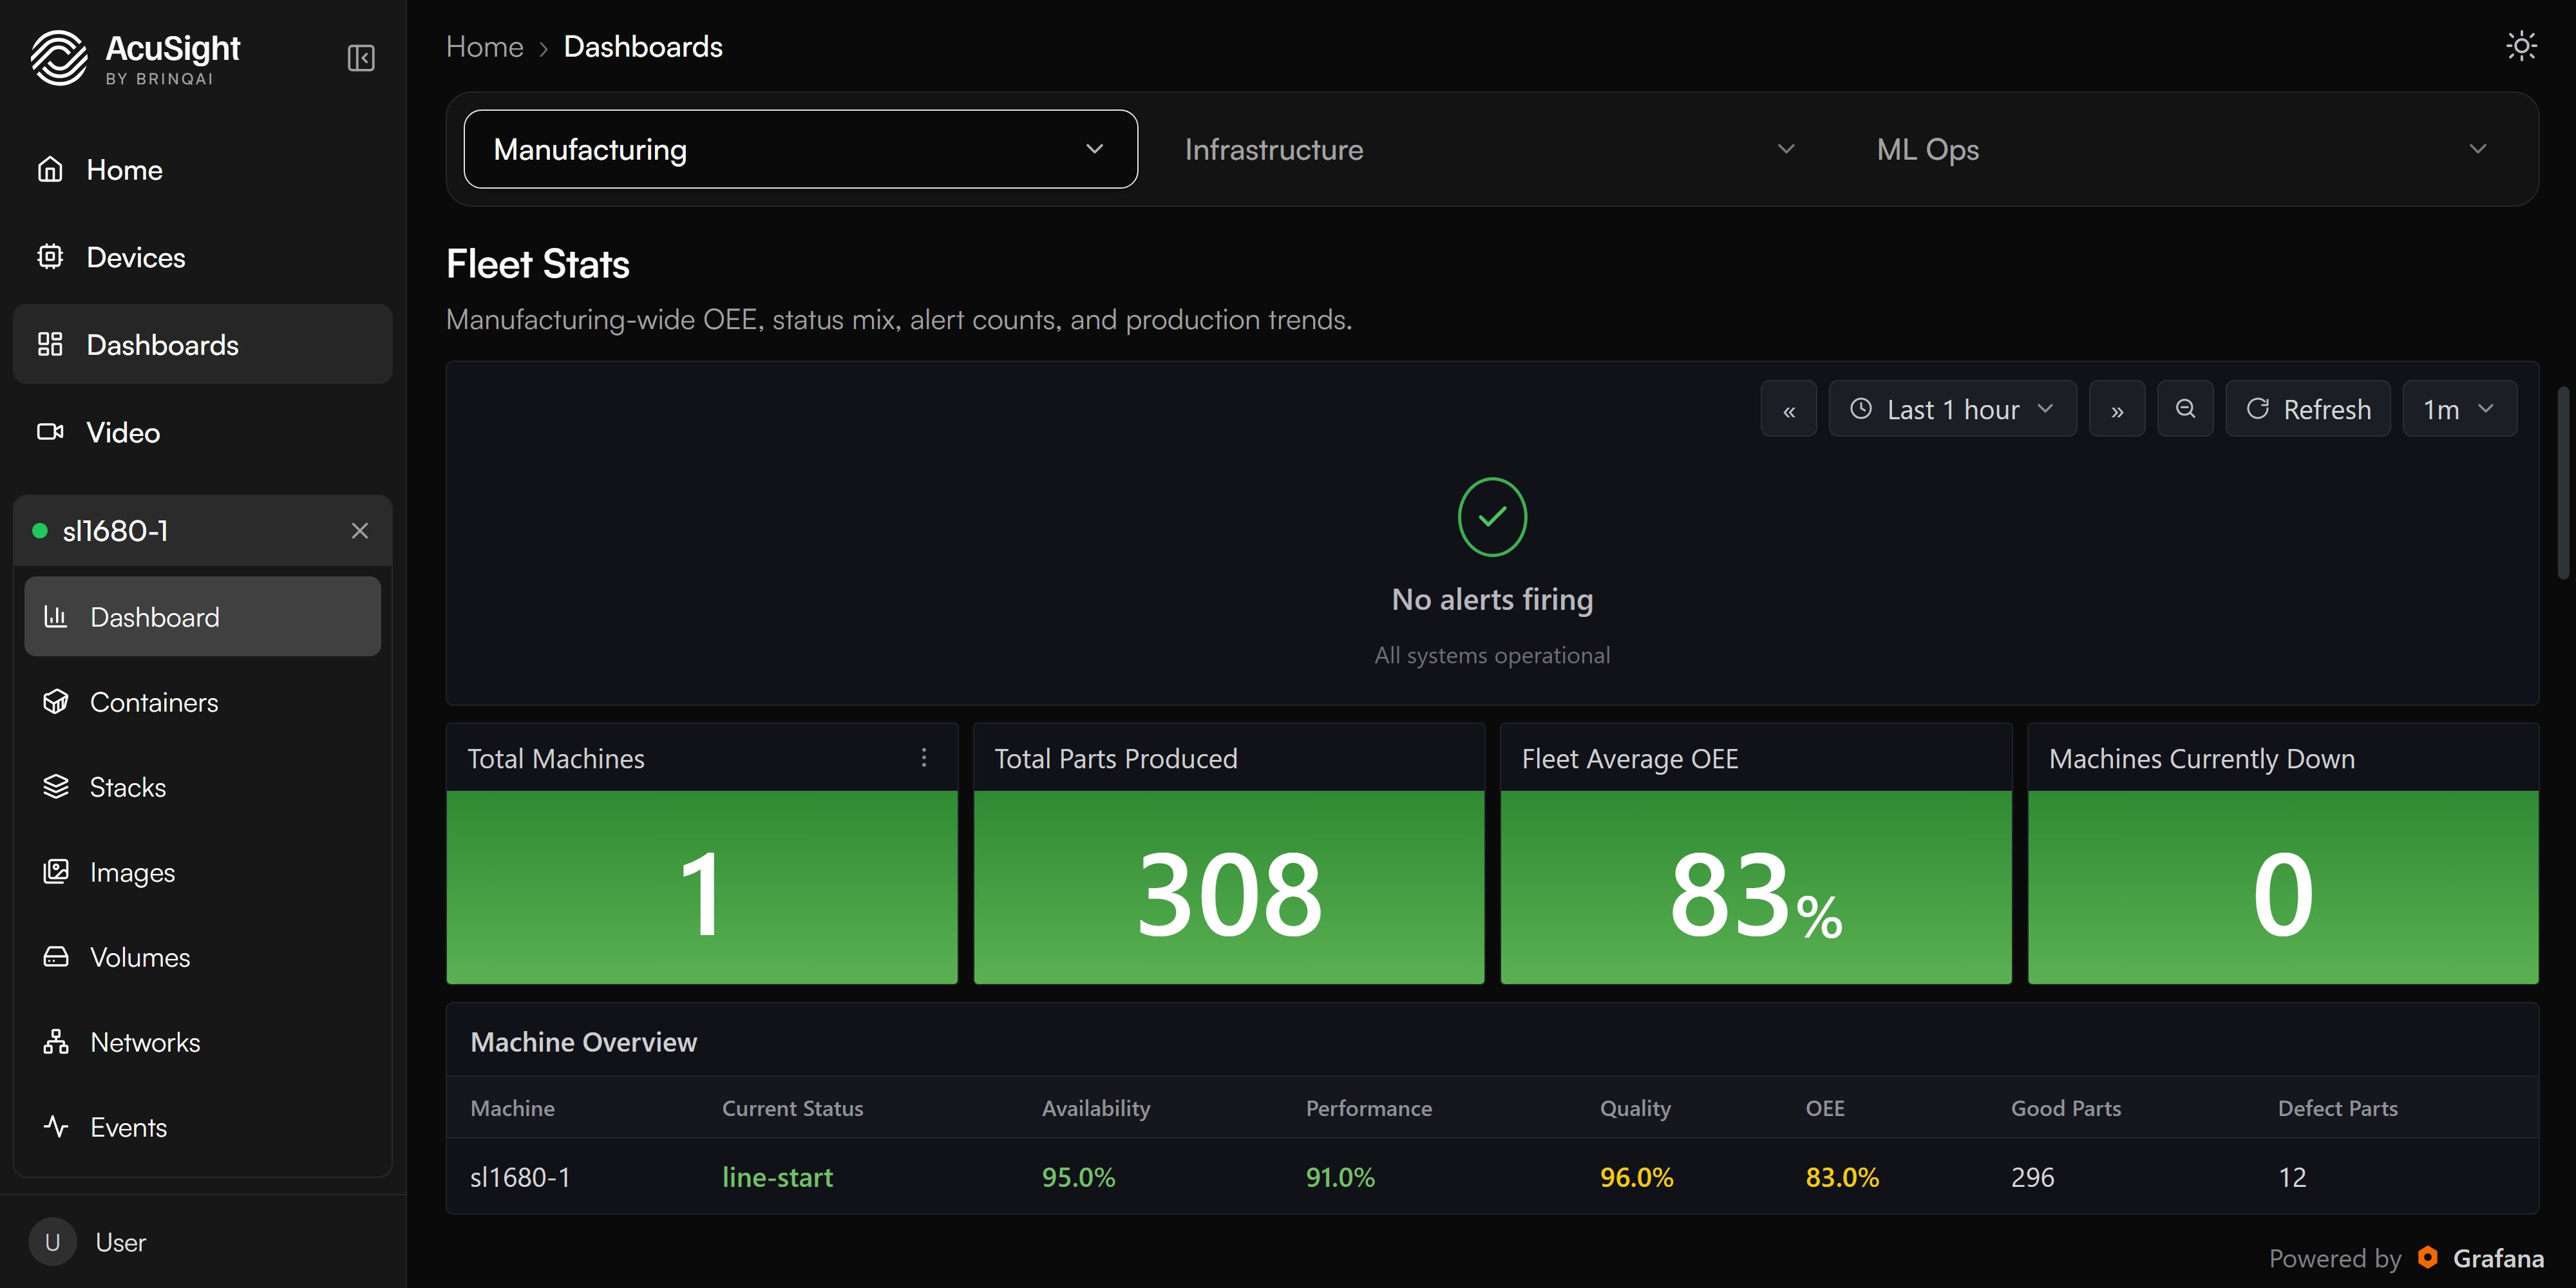Click the Fleet Average OEE value 83%
Viewport: 2576px width, 1288px height.
[1756, 894]
